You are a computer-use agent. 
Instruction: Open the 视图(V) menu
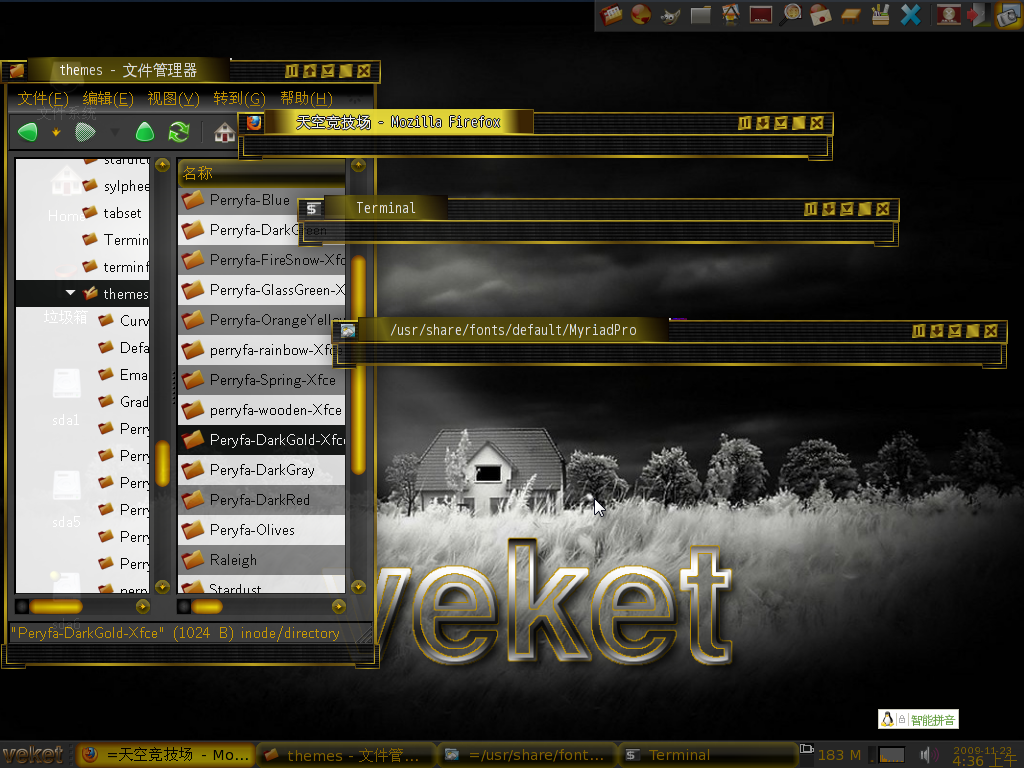[x=173, y=99]
